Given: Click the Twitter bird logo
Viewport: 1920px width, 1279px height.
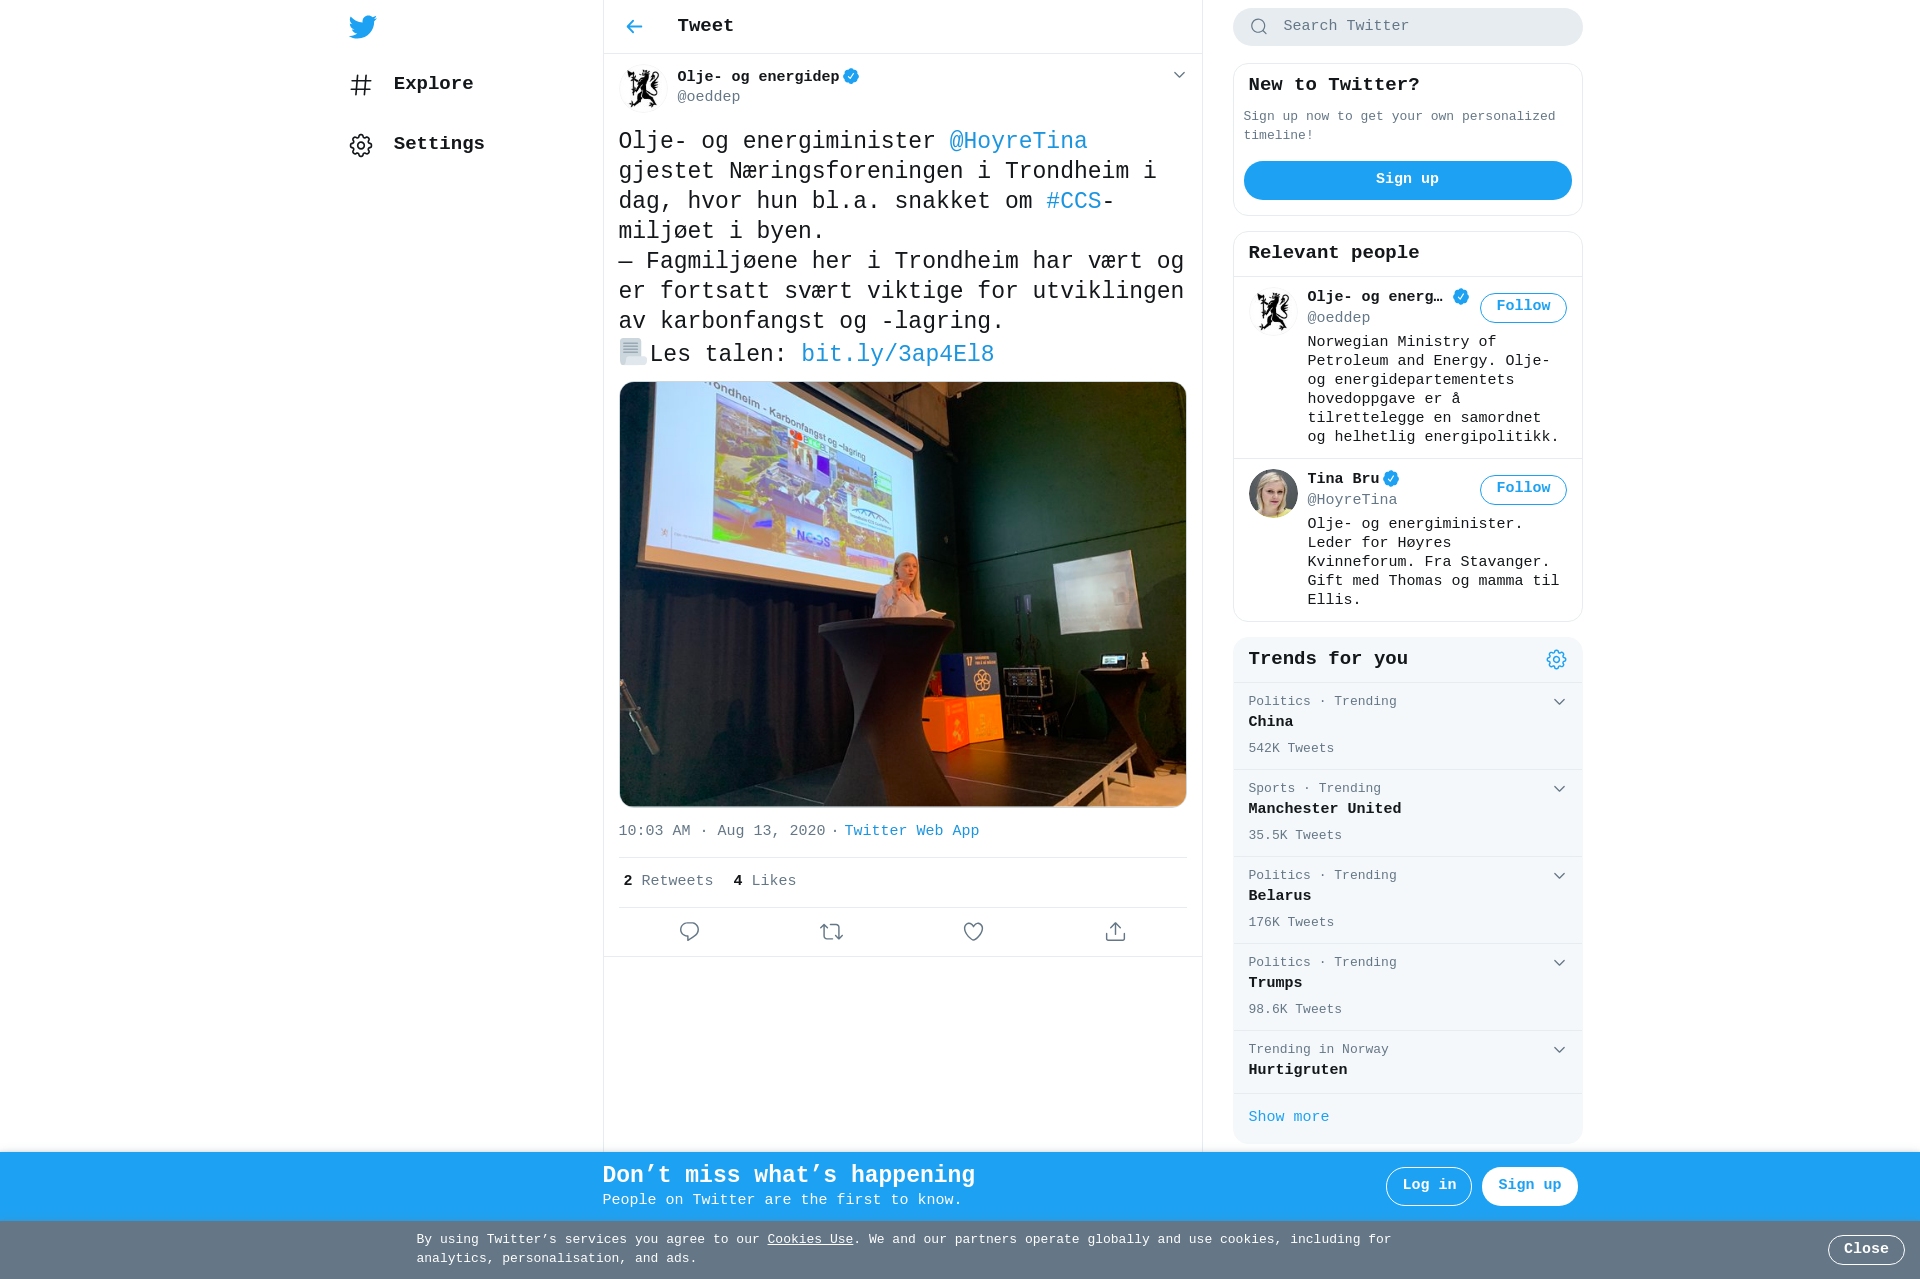Looking at the screenshot, I should (363, 27).
